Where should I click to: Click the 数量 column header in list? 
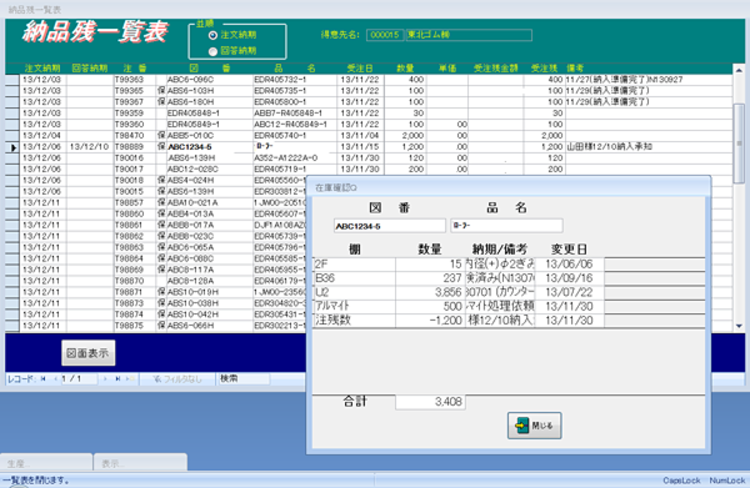coord(406,68)
